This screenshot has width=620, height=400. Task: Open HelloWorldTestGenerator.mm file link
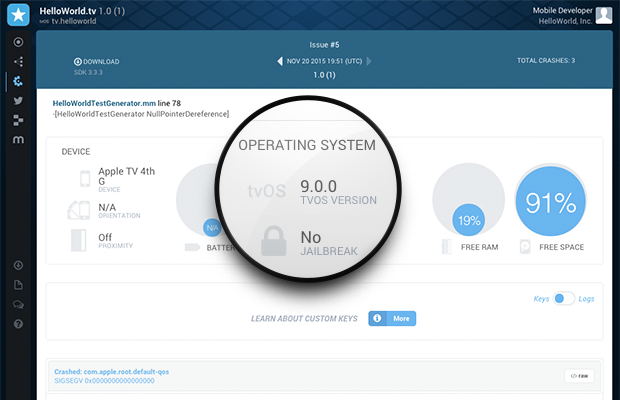[104, 103]
